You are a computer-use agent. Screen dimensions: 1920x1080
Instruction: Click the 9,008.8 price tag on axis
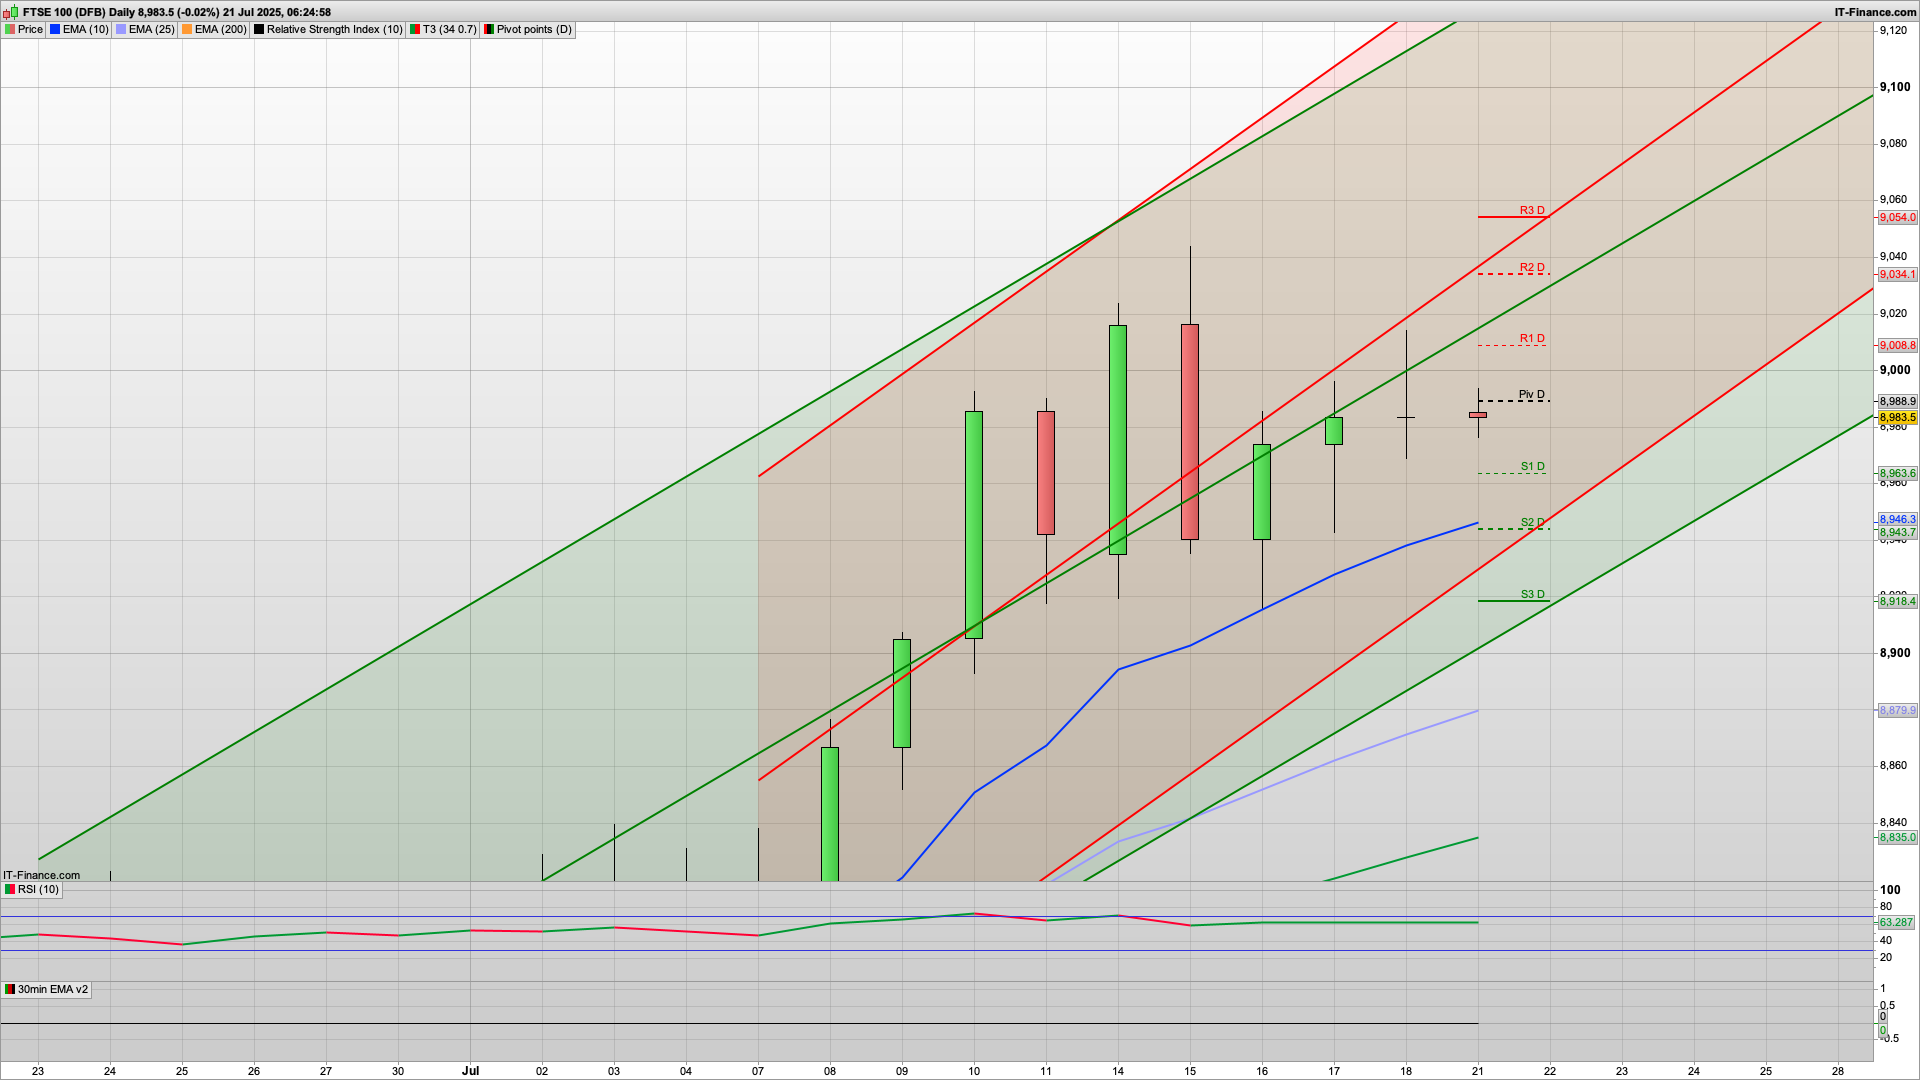(x=1897, y=346)
